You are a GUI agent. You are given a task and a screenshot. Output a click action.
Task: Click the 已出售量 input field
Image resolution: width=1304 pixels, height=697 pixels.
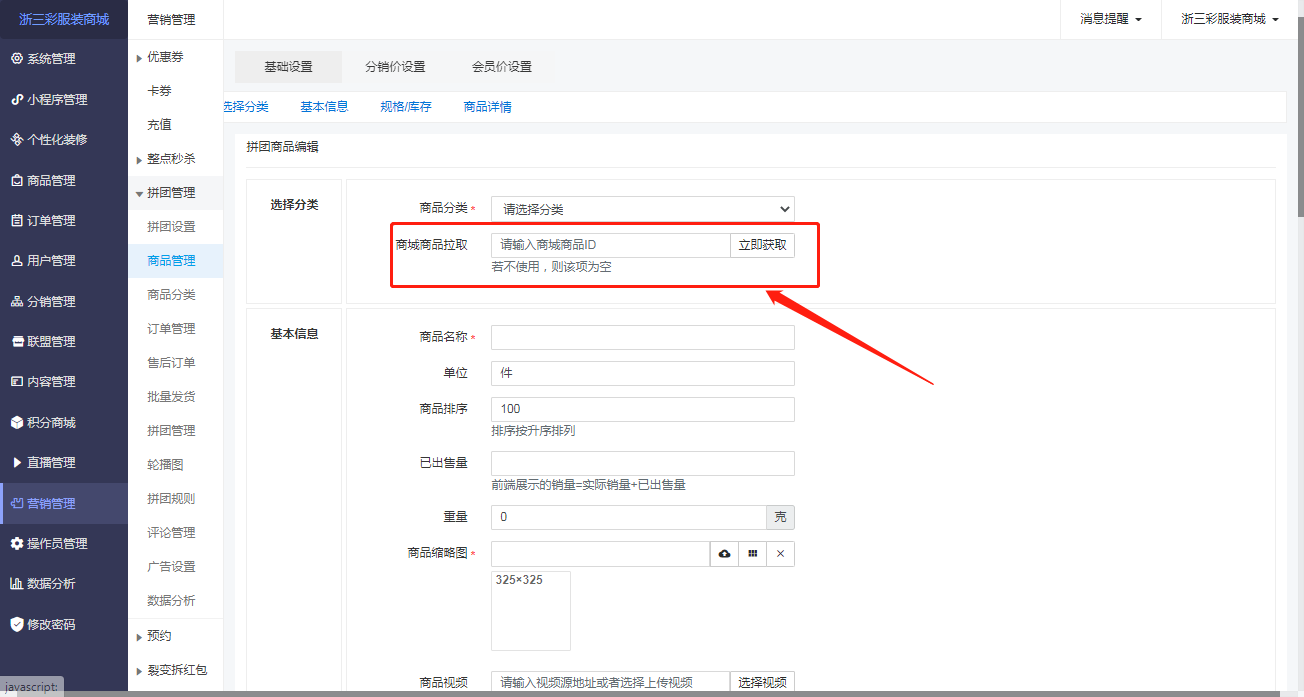pyautogui.click(x=643, y=463)
